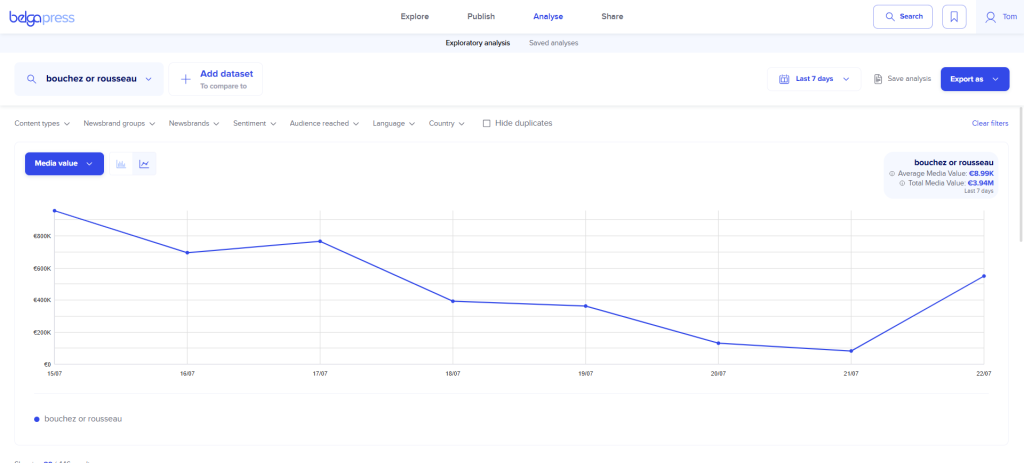The width and height of the screenshot is (1024, 463).
Task: Select the line chart view icon
Action: (x=144, y=164)
